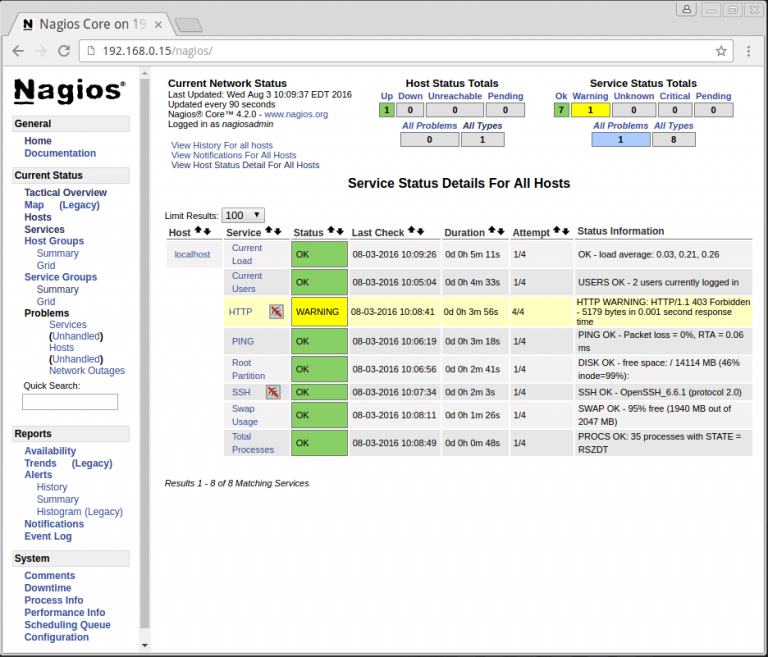The image size is (768, 657).
Task: Click the Quick Search input field
Action: coord(70,402)
